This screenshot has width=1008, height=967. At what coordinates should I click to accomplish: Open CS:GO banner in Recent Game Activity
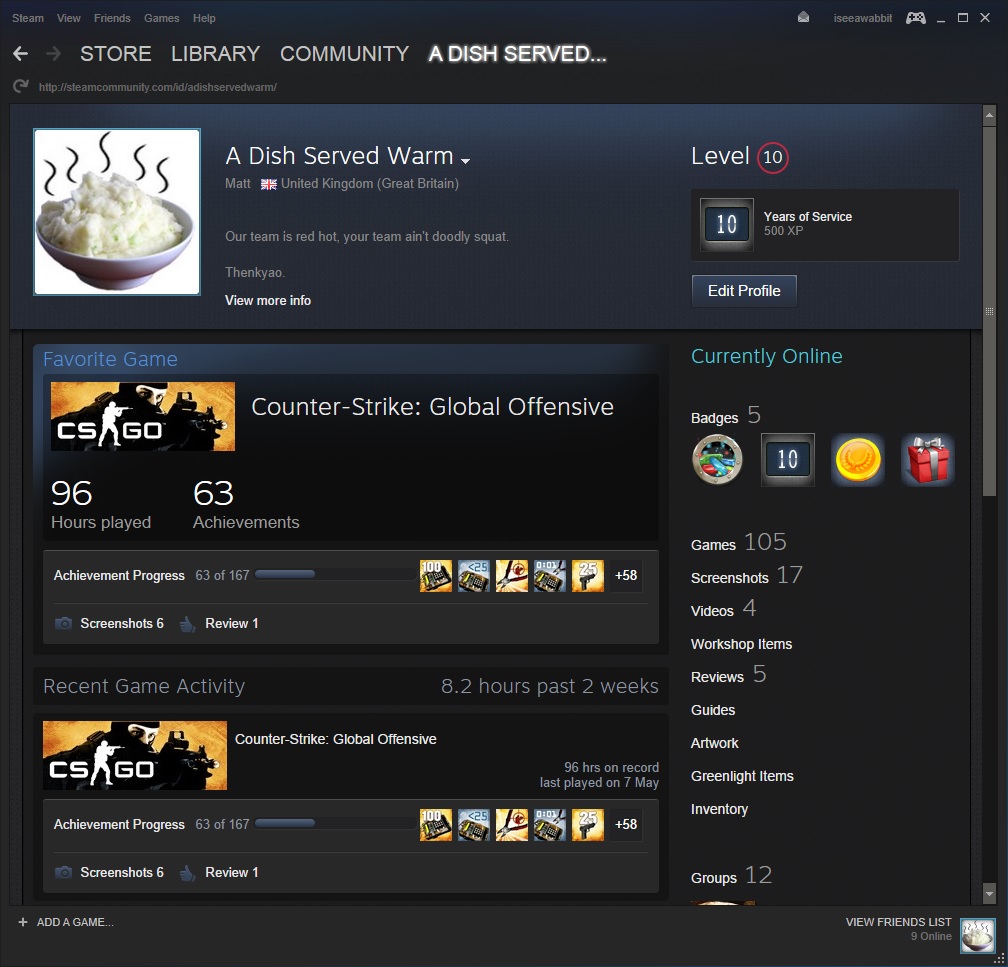135,755
